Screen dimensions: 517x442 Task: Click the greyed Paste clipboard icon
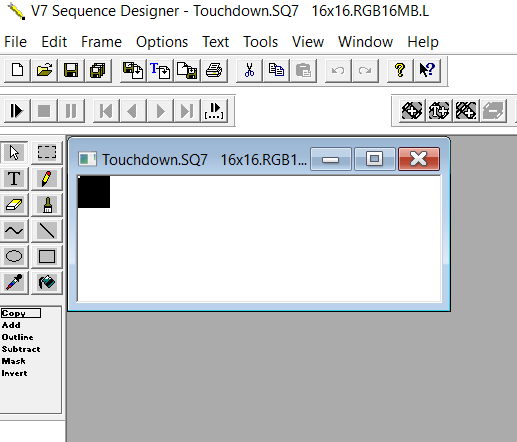click(x=303, y=71)
